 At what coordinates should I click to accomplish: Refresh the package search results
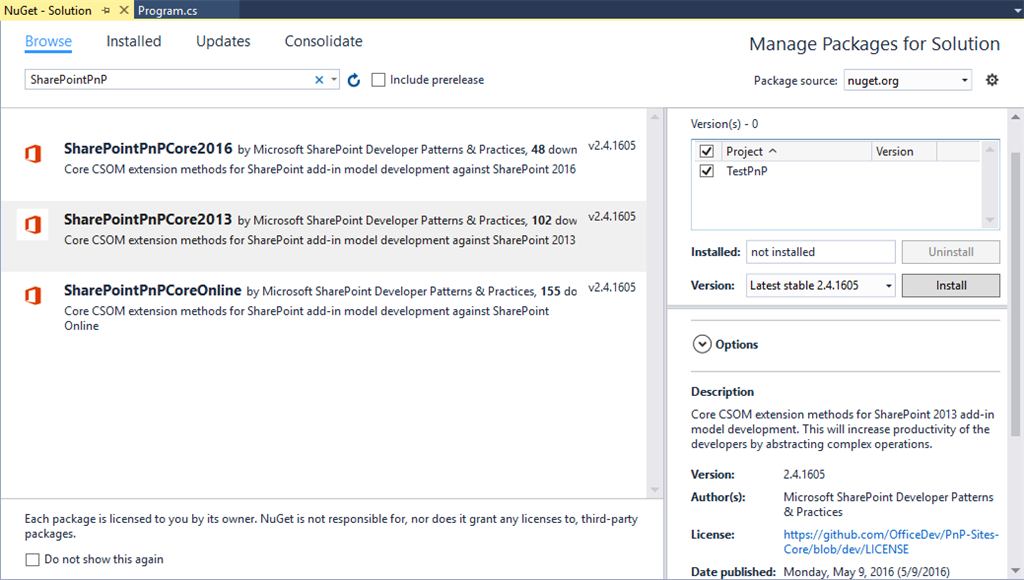coord(353,79)
